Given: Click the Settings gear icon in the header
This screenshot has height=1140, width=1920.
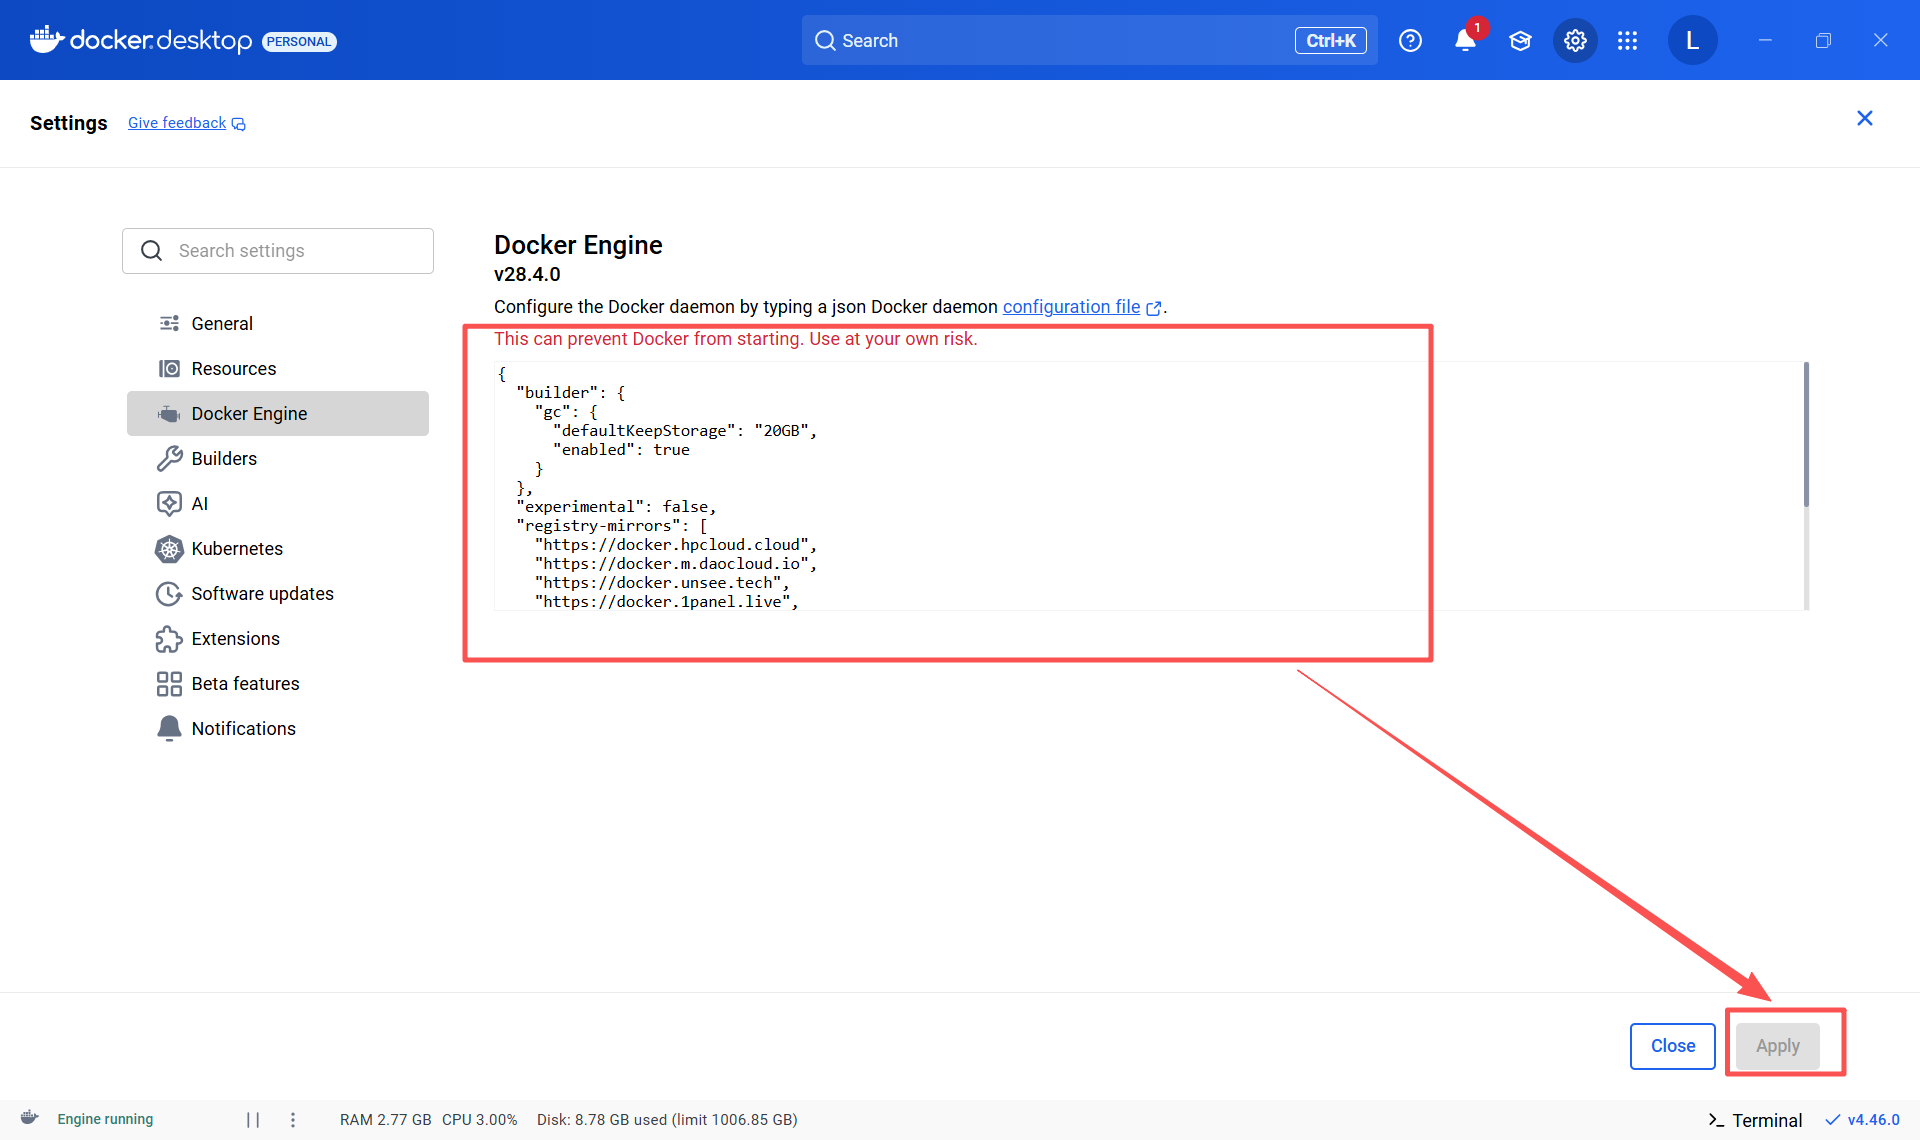Looking at the screenshot, I should click(1575, 41).
